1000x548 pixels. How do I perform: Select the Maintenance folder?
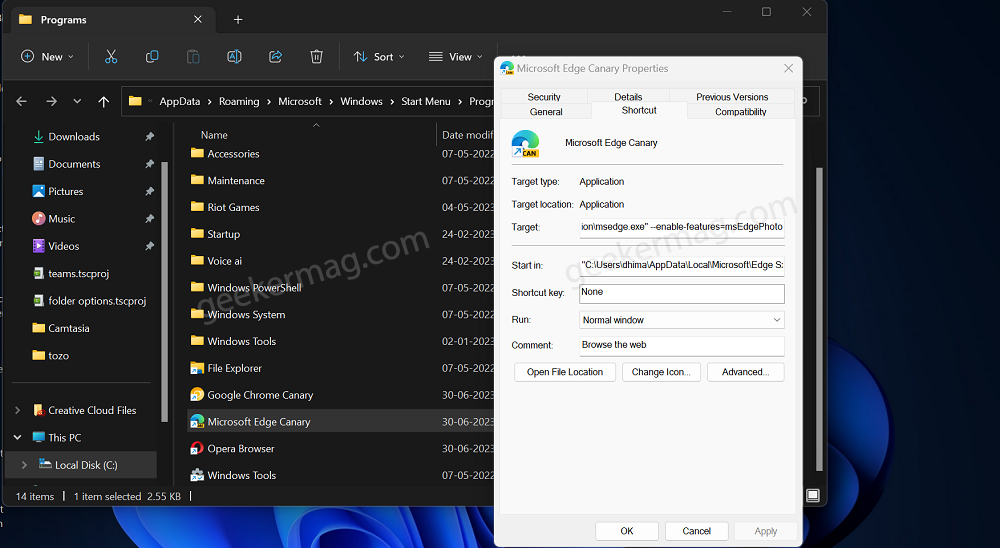pos(236,181)
